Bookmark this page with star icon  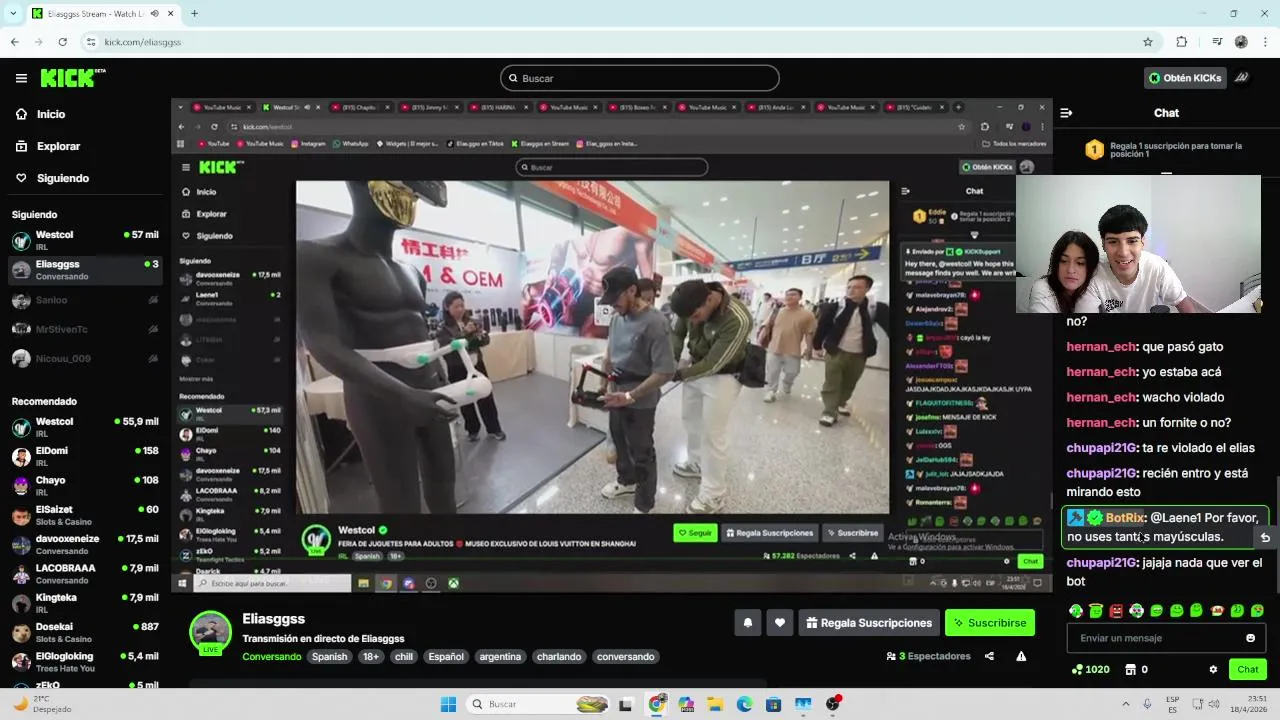(1148, 42)
